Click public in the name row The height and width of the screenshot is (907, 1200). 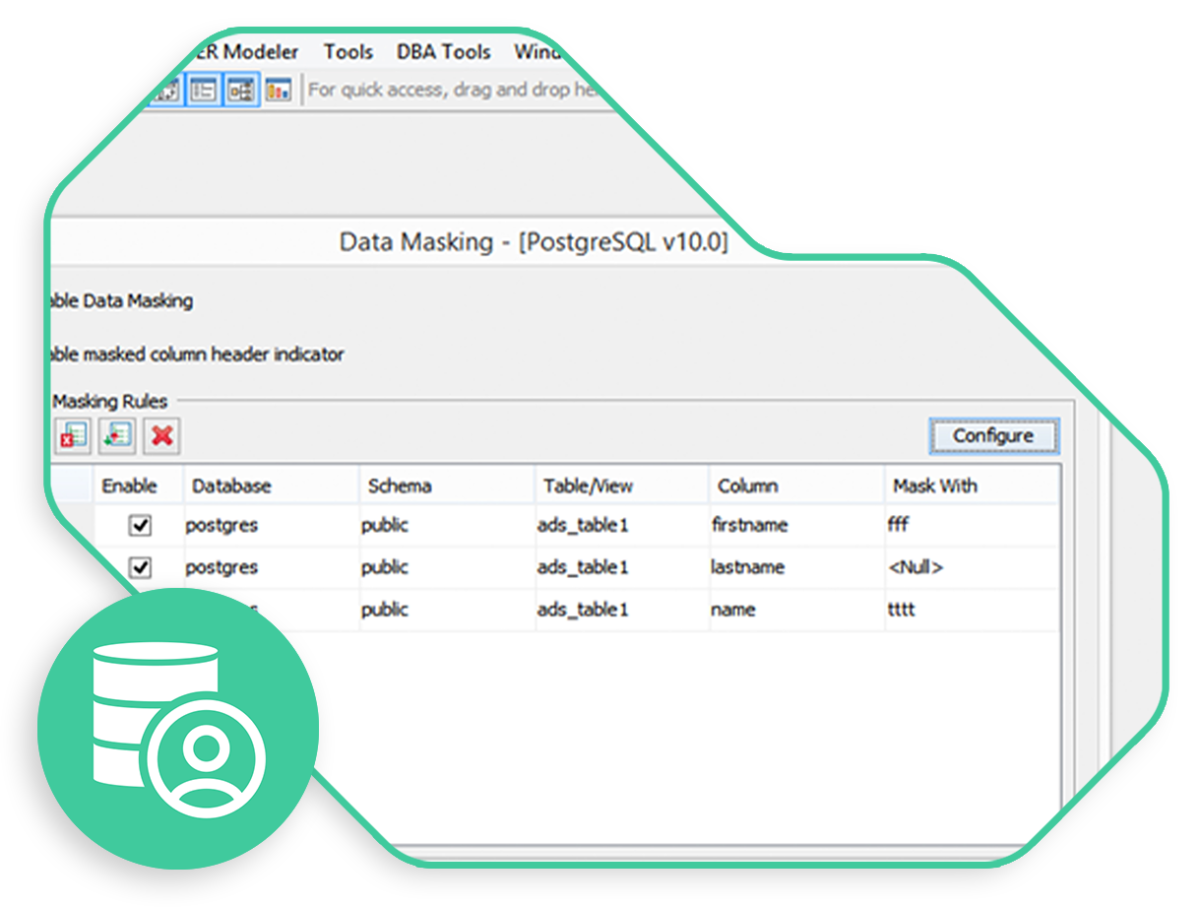(385, 609)
